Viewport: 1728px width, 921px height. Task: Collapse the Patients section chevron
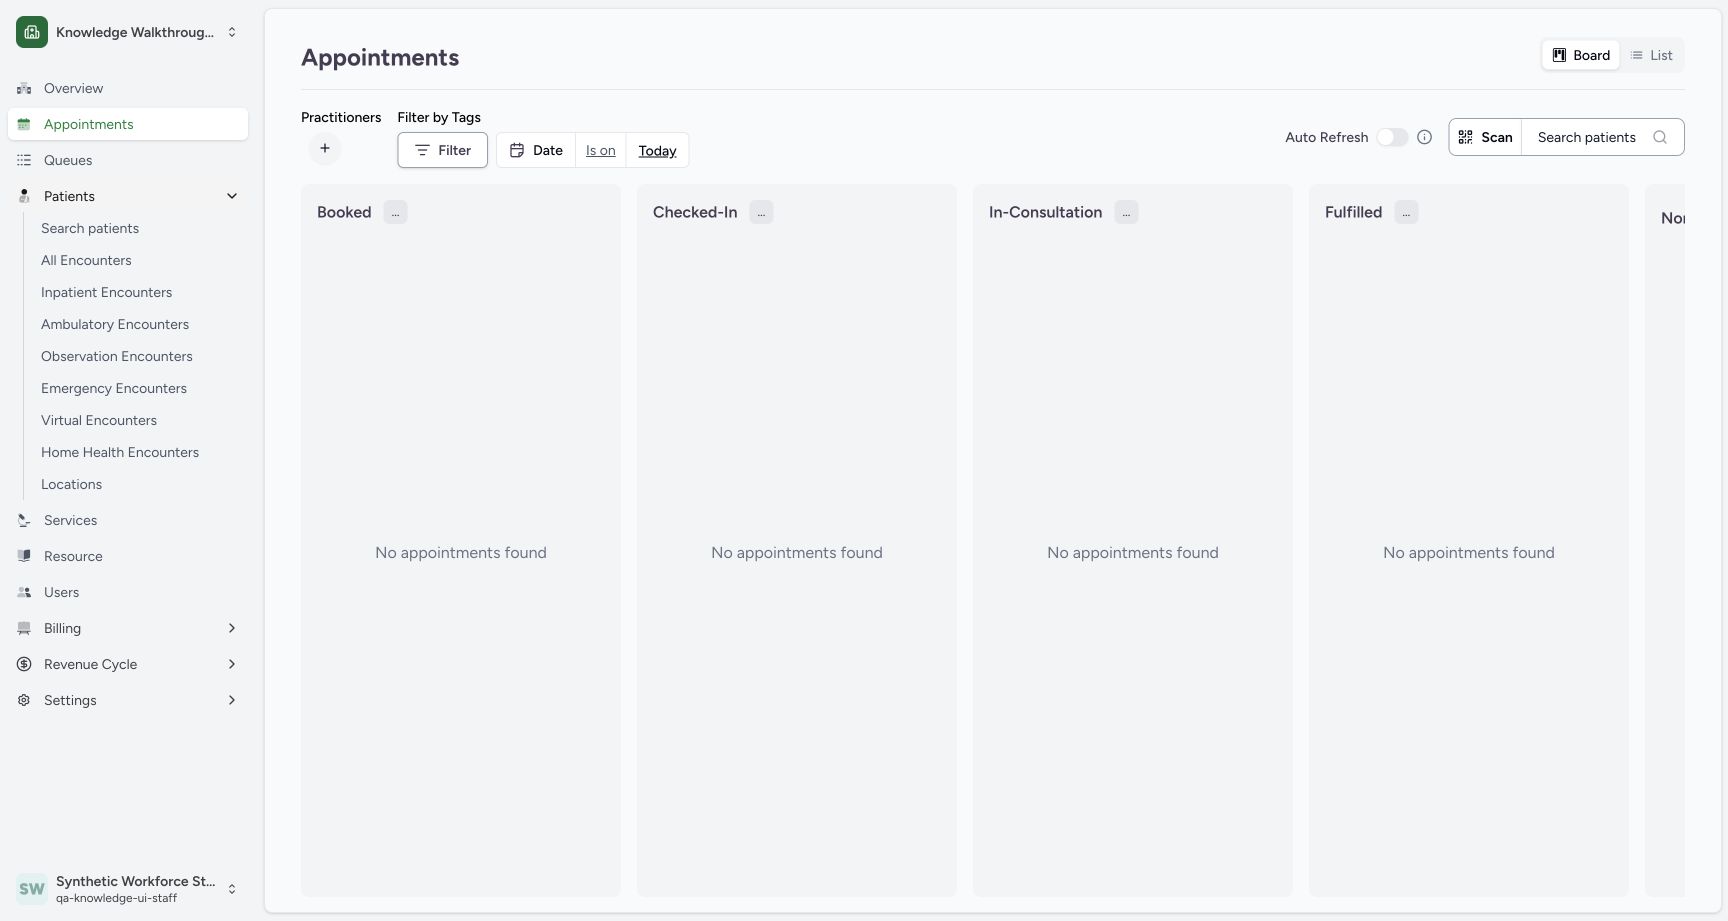232,196
